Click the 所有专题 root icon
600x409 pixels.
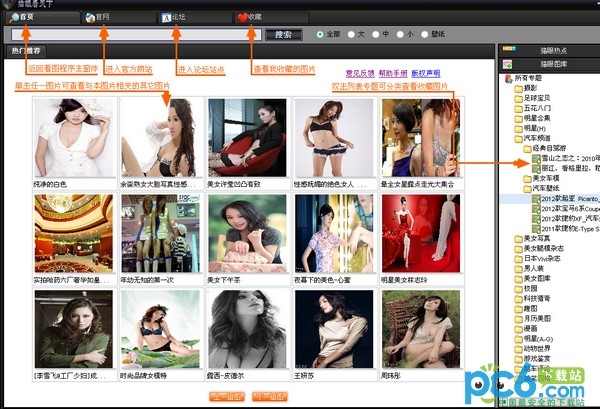509,78
